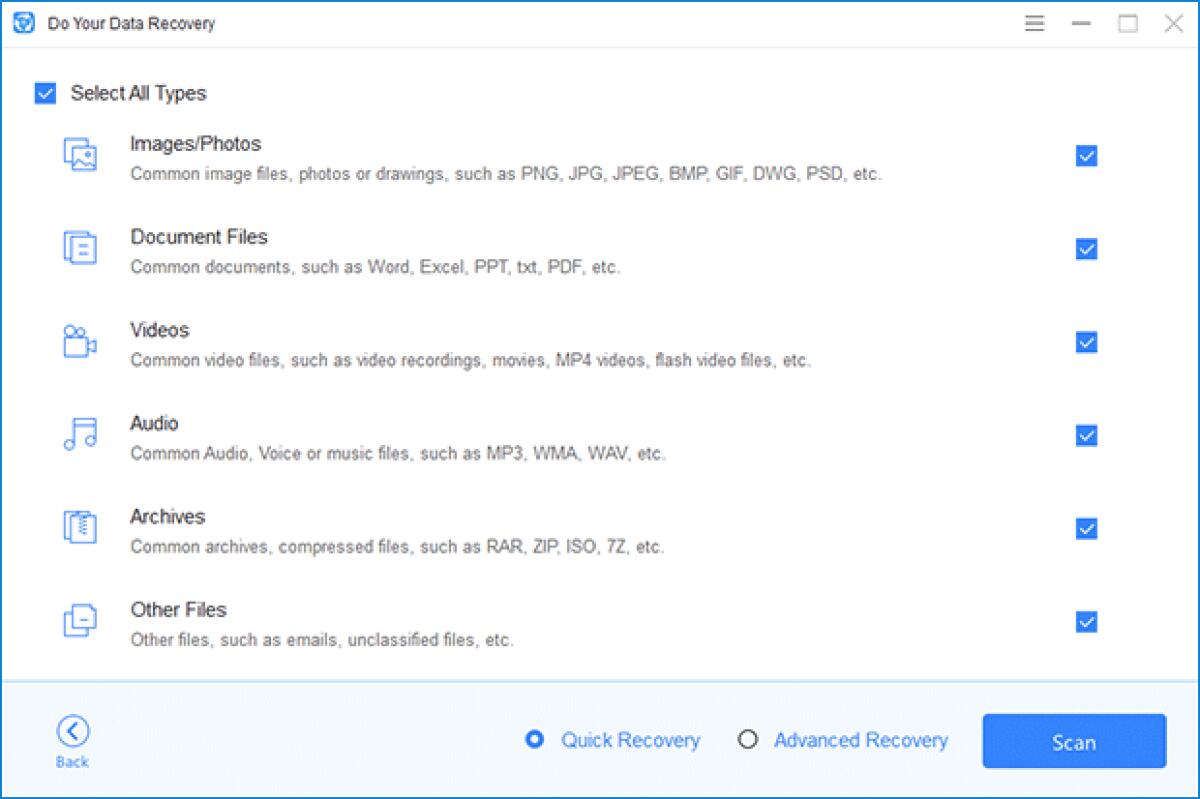
Task: Click the Other Files icon
Action: tap(80, 622)
